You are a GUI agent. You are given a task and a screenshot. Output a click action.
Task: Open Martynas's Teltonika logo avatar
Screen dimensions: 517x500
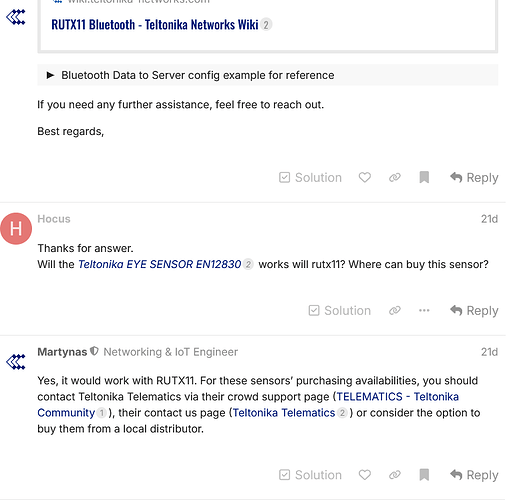coord(16,362)
